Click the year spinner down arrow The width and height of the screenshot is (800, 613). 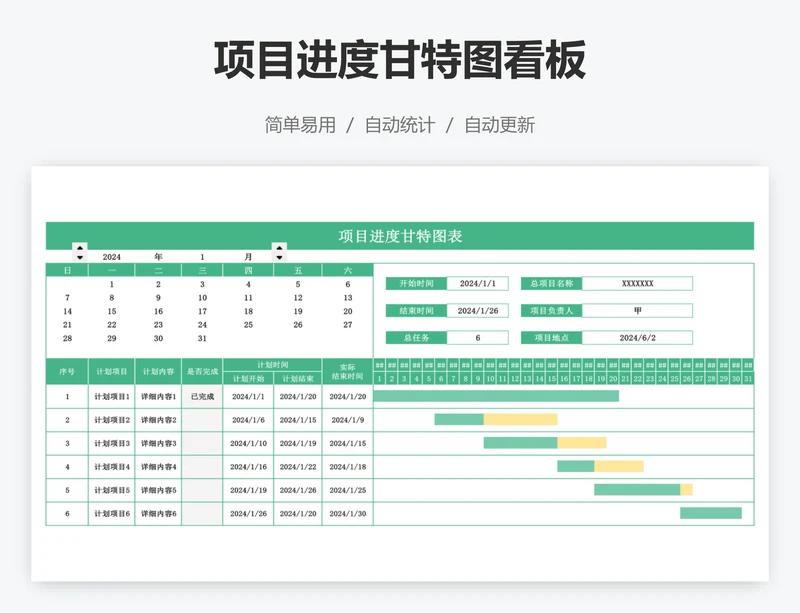coord(80,257)
